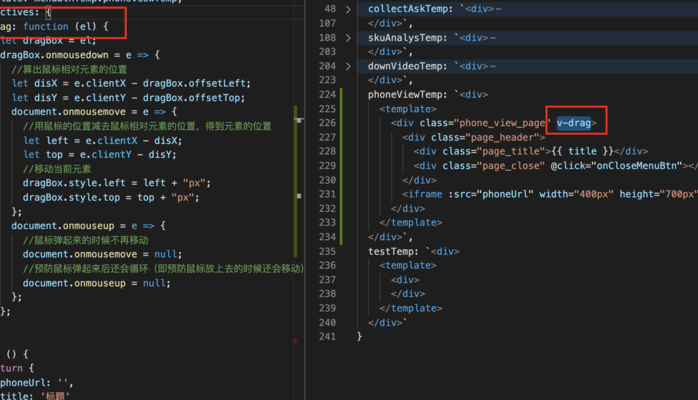698x400 pixels.
Task: Click document.onmouseup = e => line
Action: [x=88, y=226]
